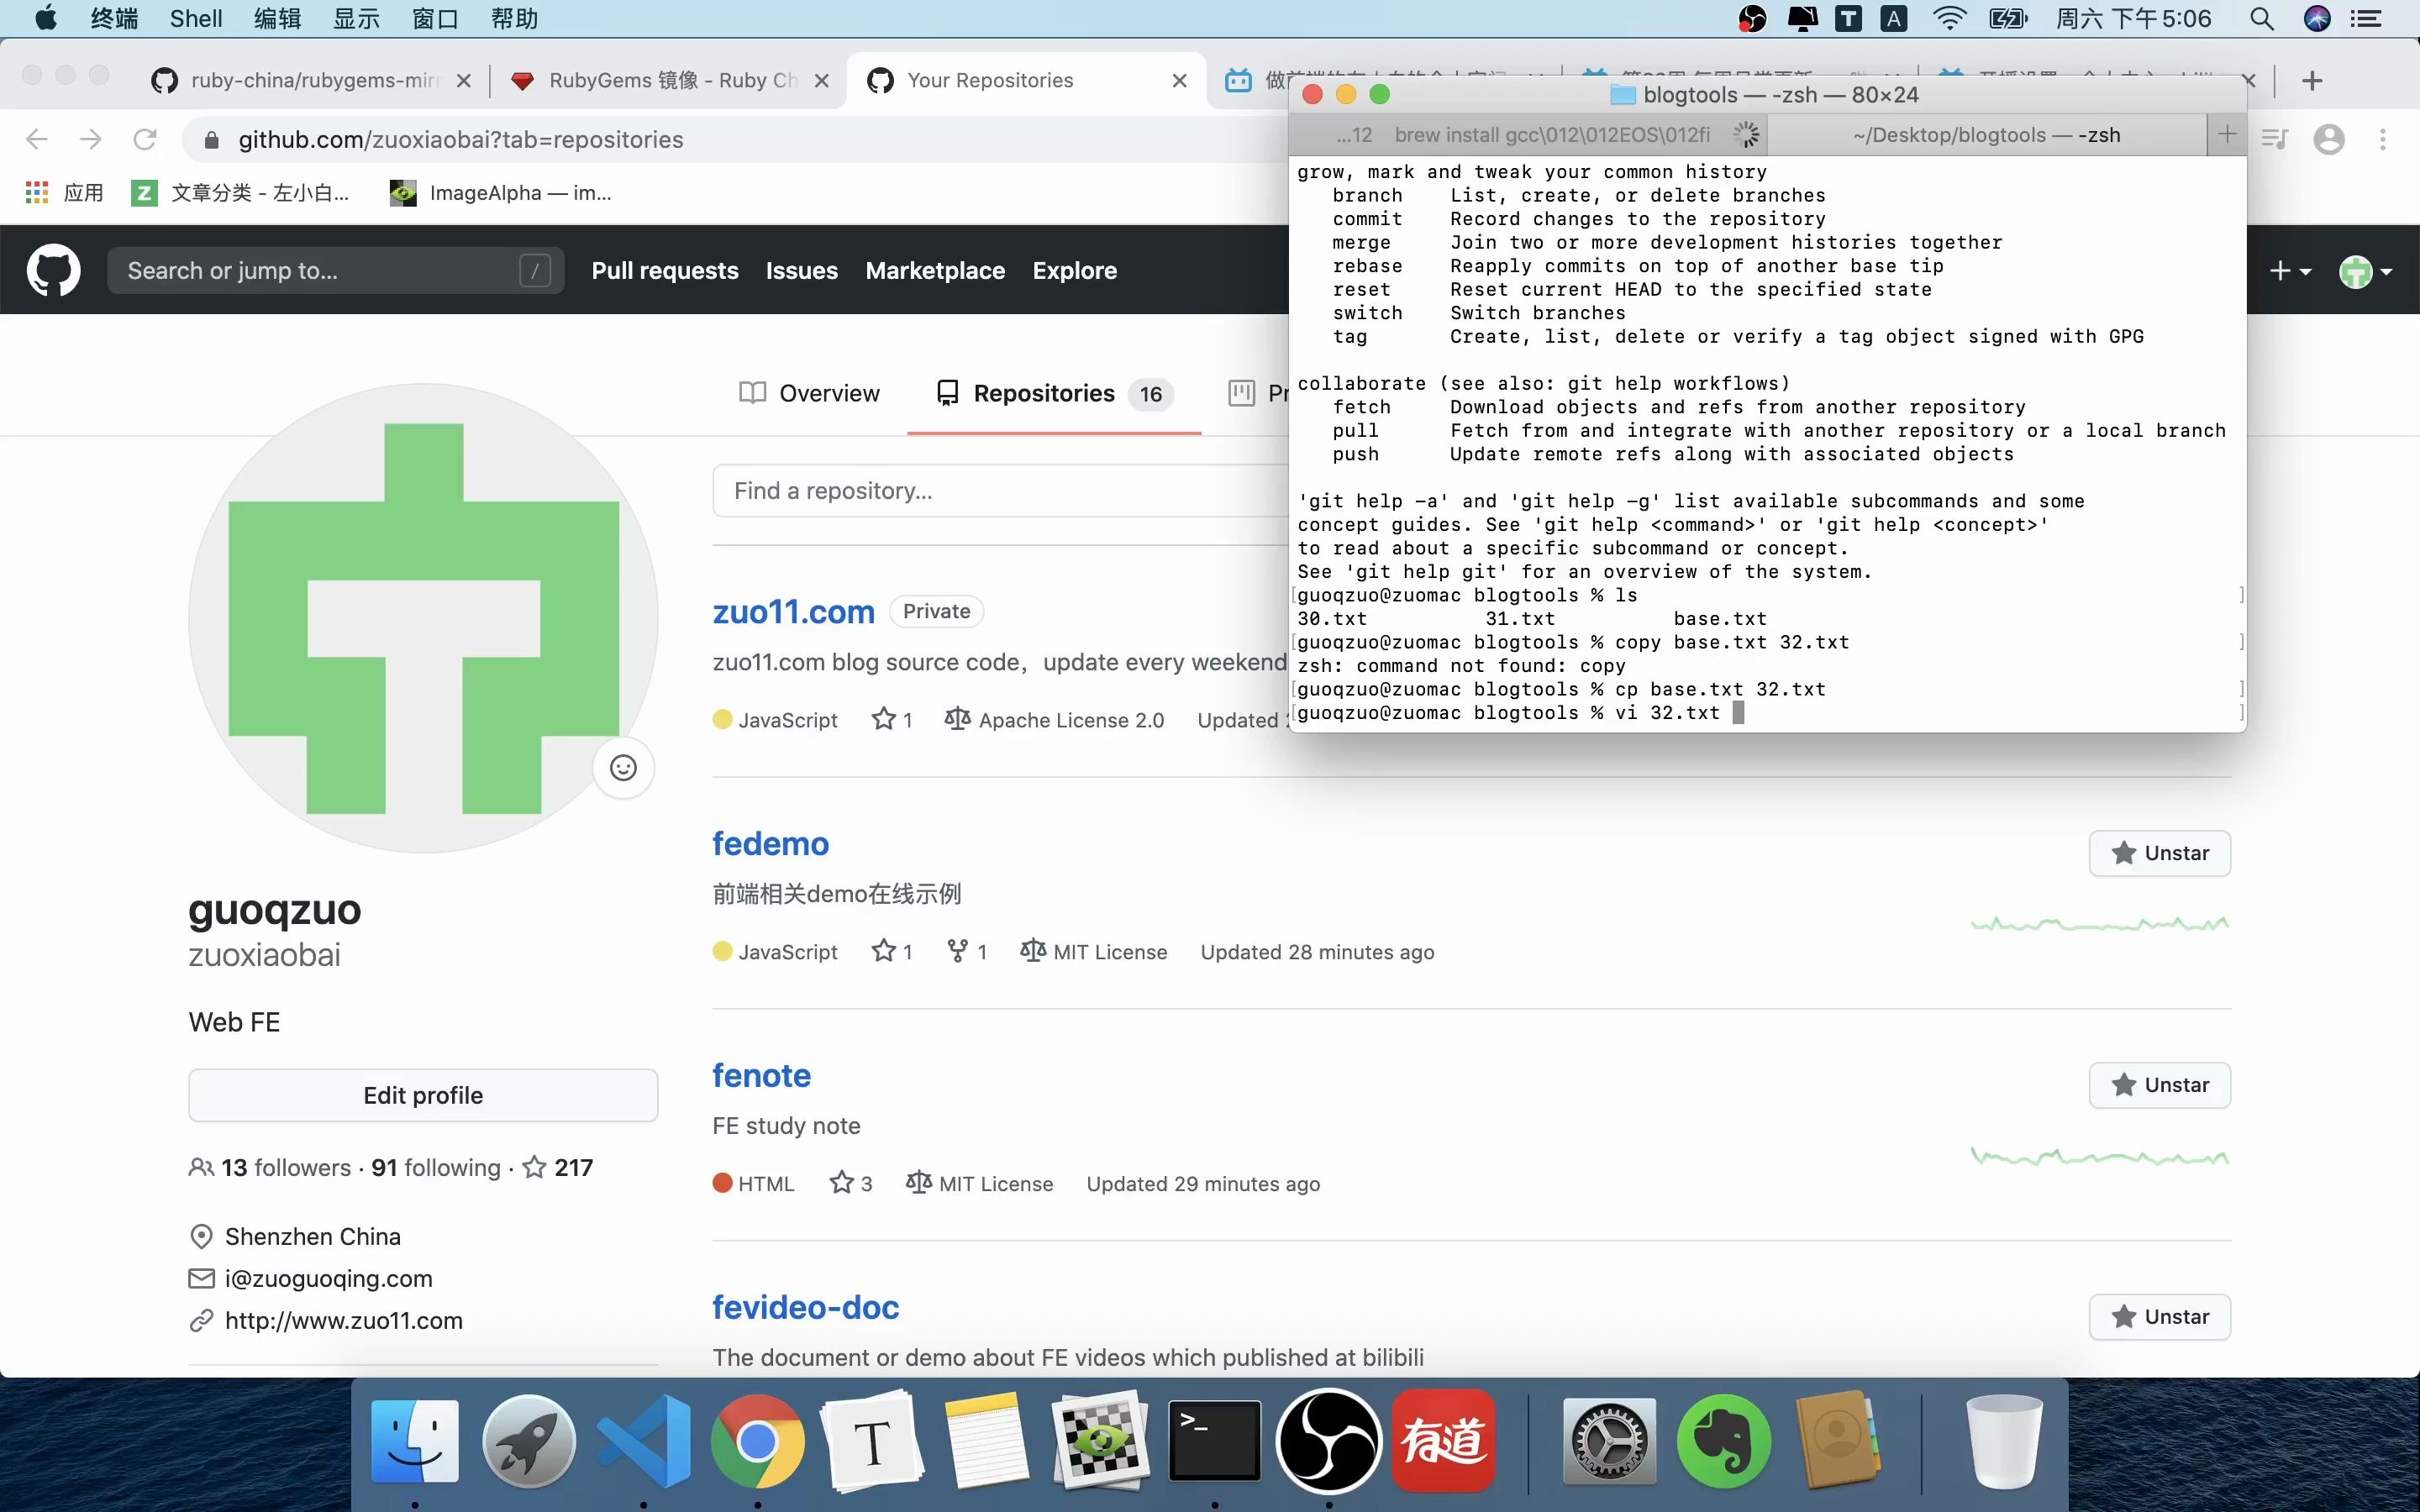Click the Edit profile button

point(422,1095)
